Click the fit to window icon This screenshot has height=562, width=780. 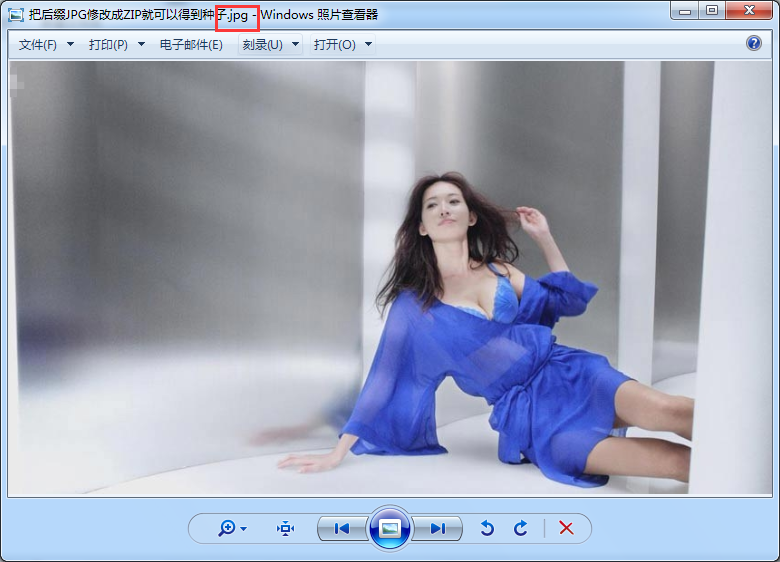[x=286, y=528]
